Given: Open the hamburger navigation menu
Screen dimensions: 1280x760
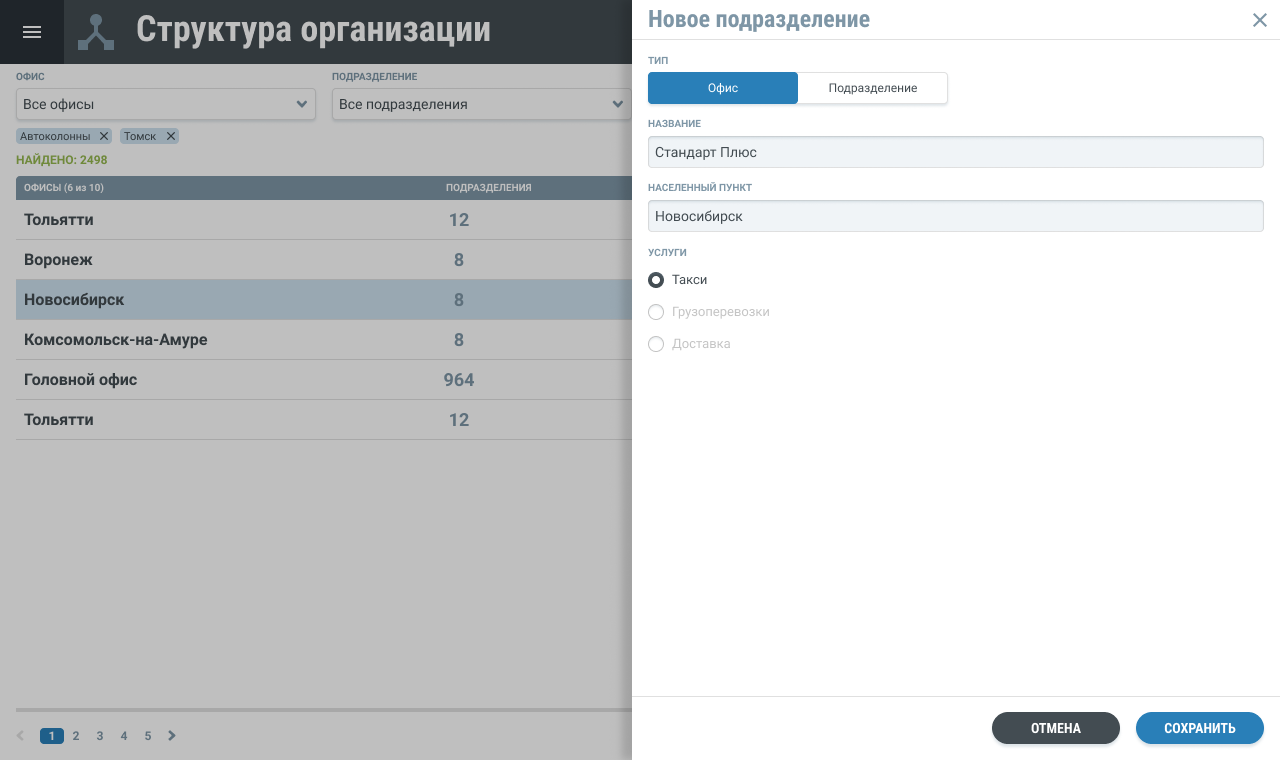Looking at the screenshot, I should click(x=32, y=32).
